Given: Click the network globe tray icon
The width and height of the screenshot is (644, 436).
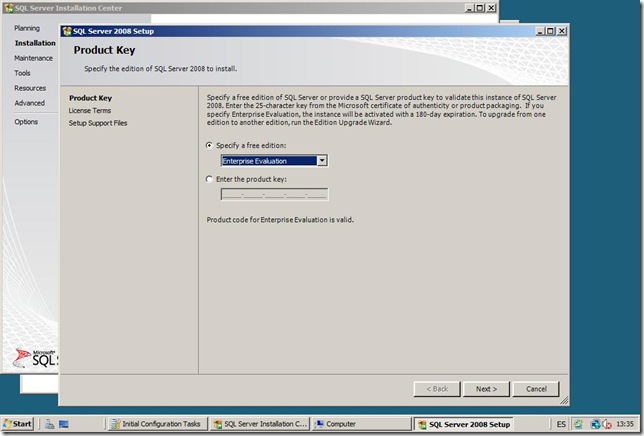Looking at the screenshot, I should [x=595, y=424].
